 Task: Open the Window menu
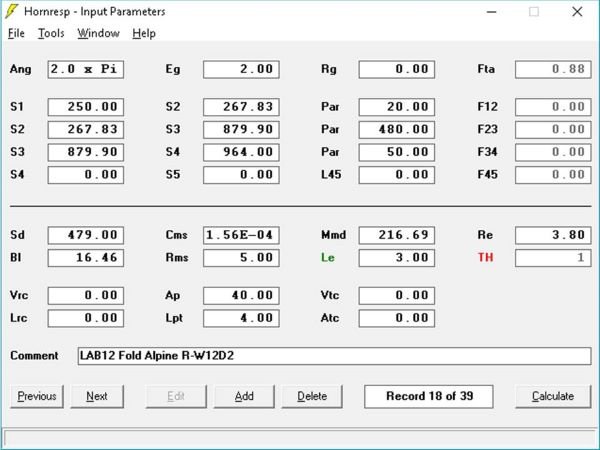98,33
